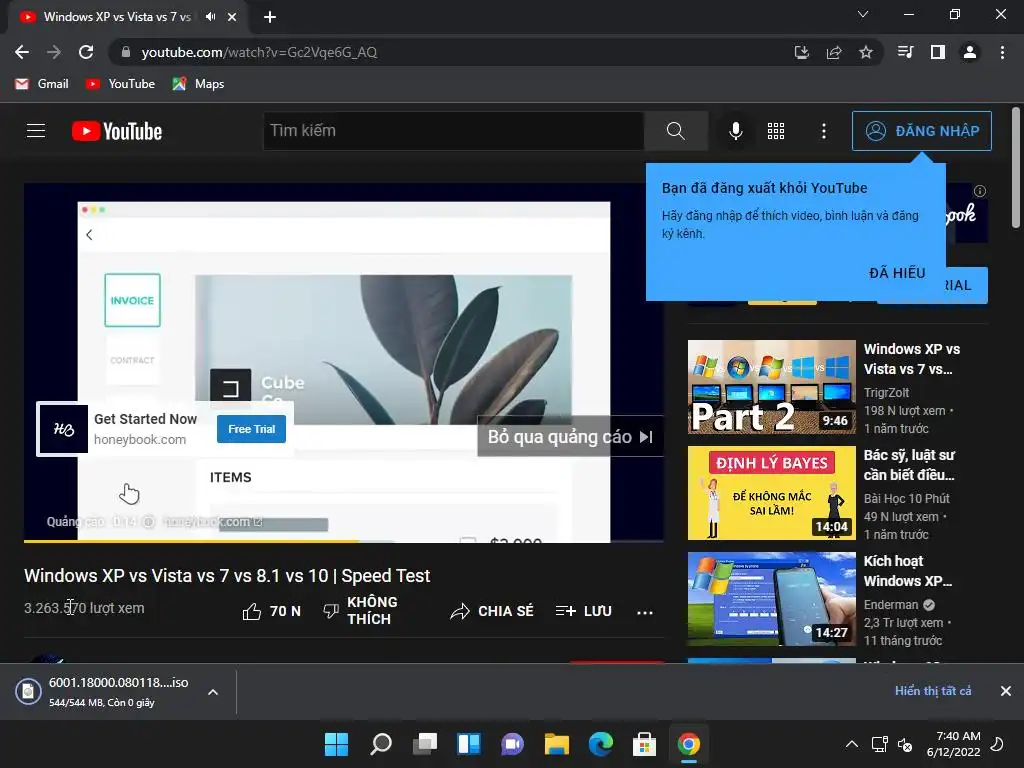Viewport: 1024px width, 768px height.
Task: Open the Chat taskbar icon
Action: click(513, 744)
